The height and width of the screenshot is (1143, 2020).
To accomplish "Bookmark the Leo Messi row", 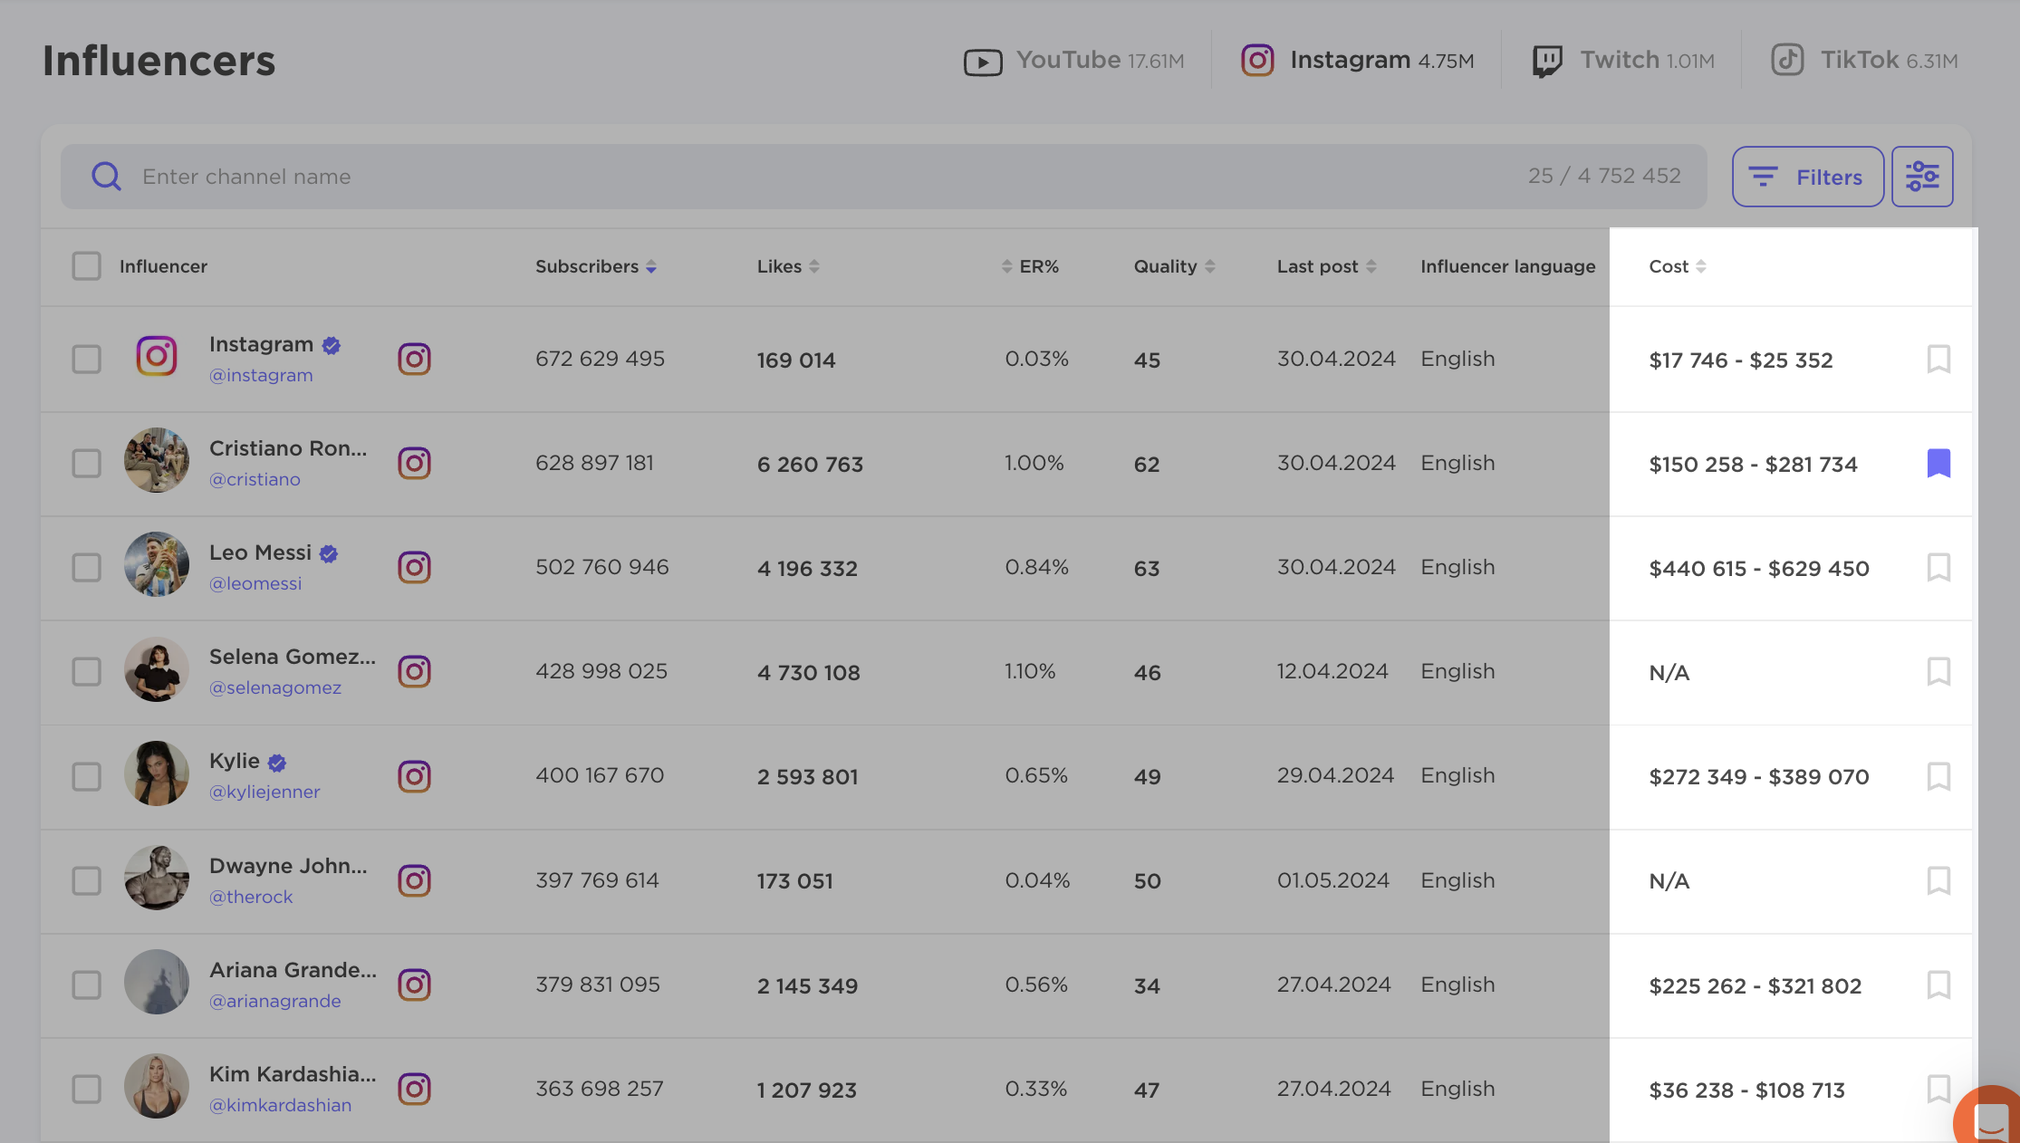I will [x=1937, y=567].
